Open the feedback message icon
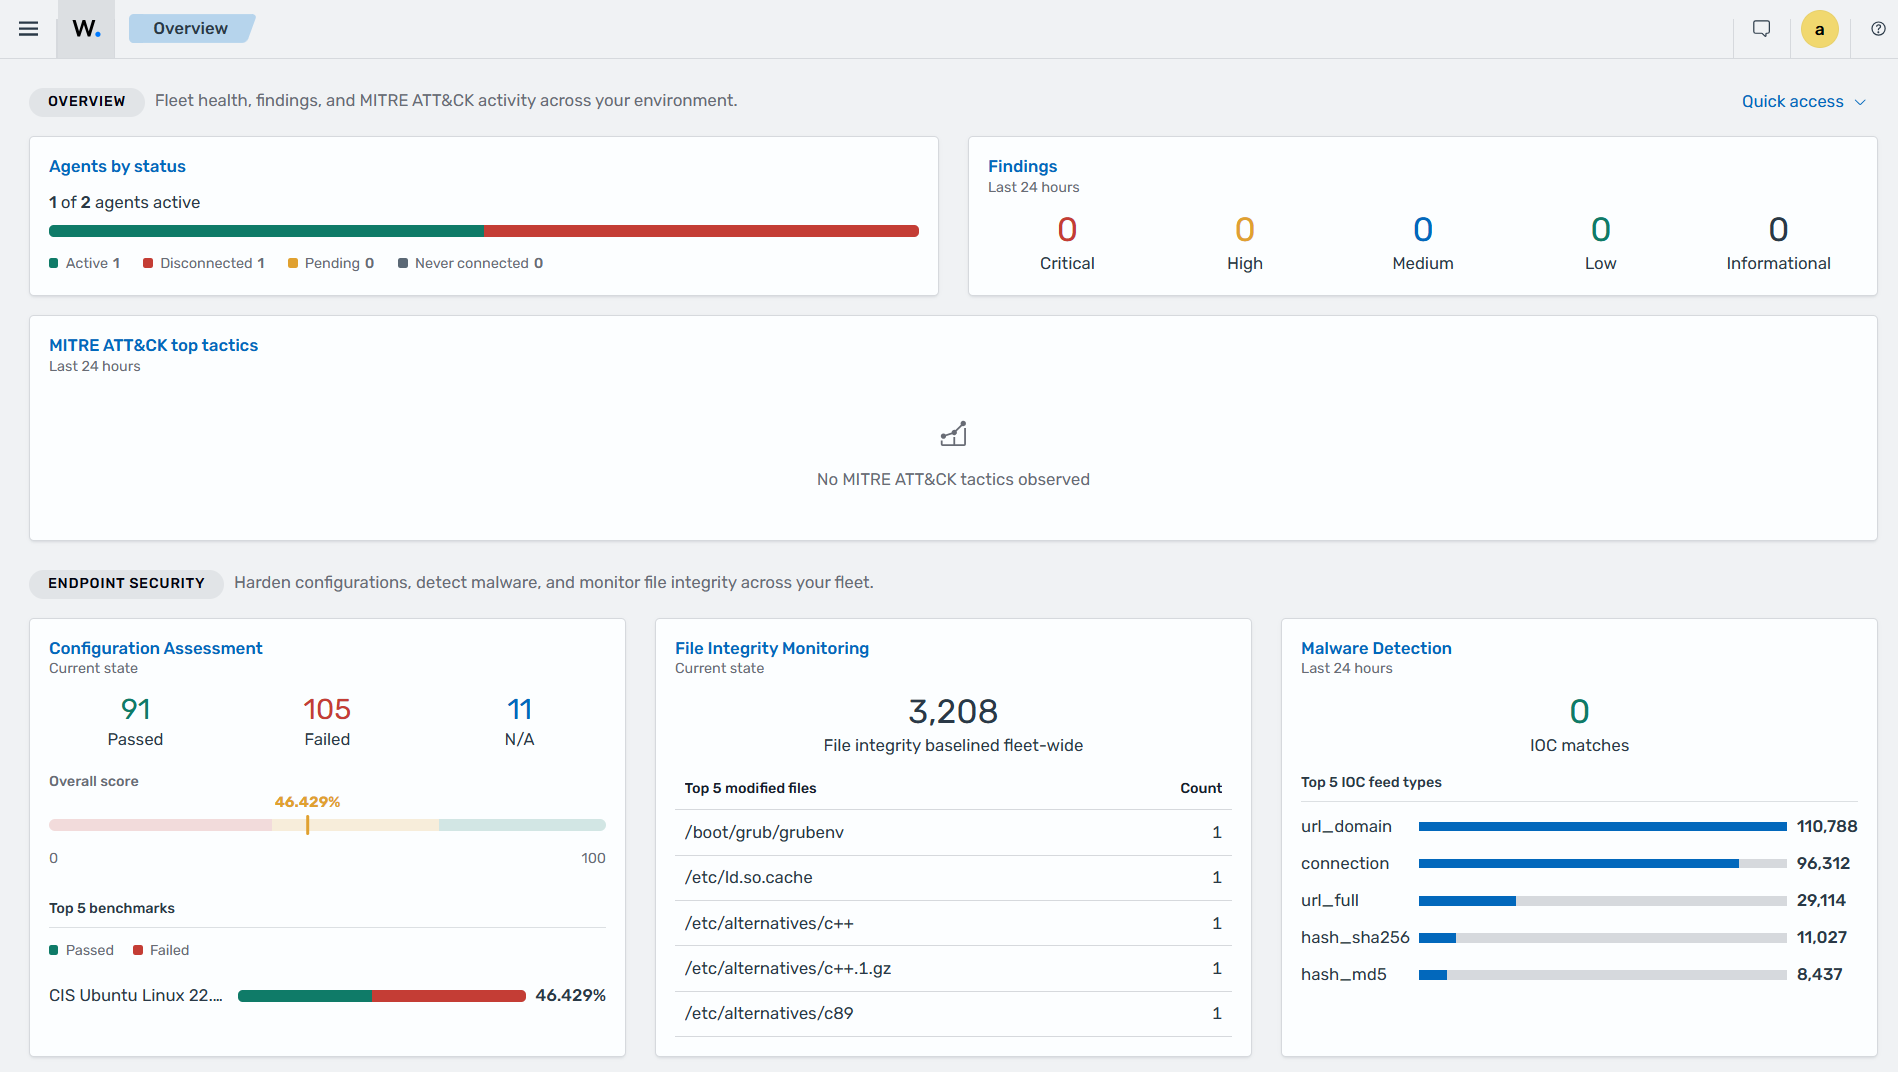The height and width of the screenshot is (1072, 1898). click(x=1762, y=29)
